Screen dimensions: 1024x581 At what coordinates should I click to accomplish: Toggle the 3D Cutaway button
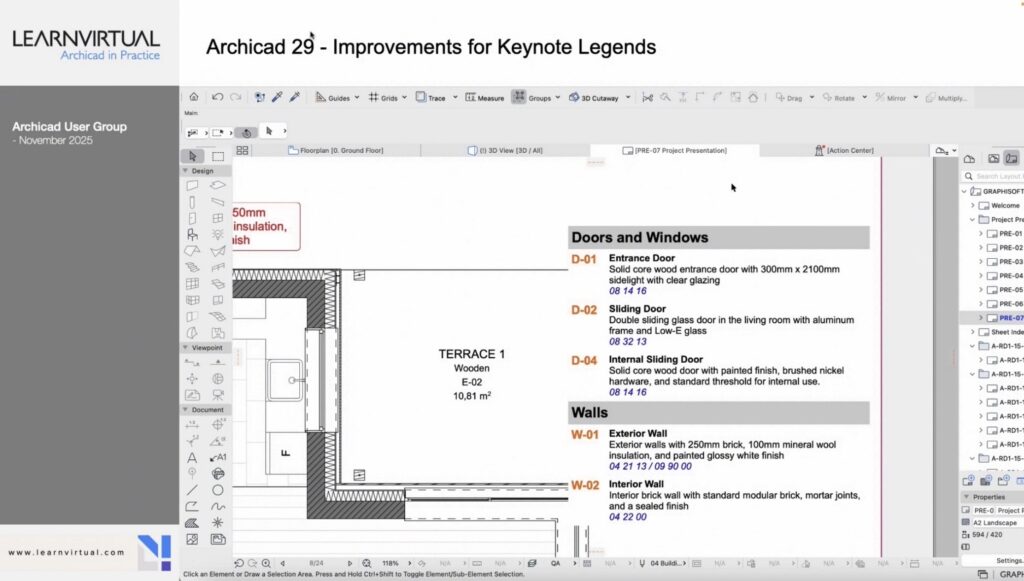coord(594,97)
